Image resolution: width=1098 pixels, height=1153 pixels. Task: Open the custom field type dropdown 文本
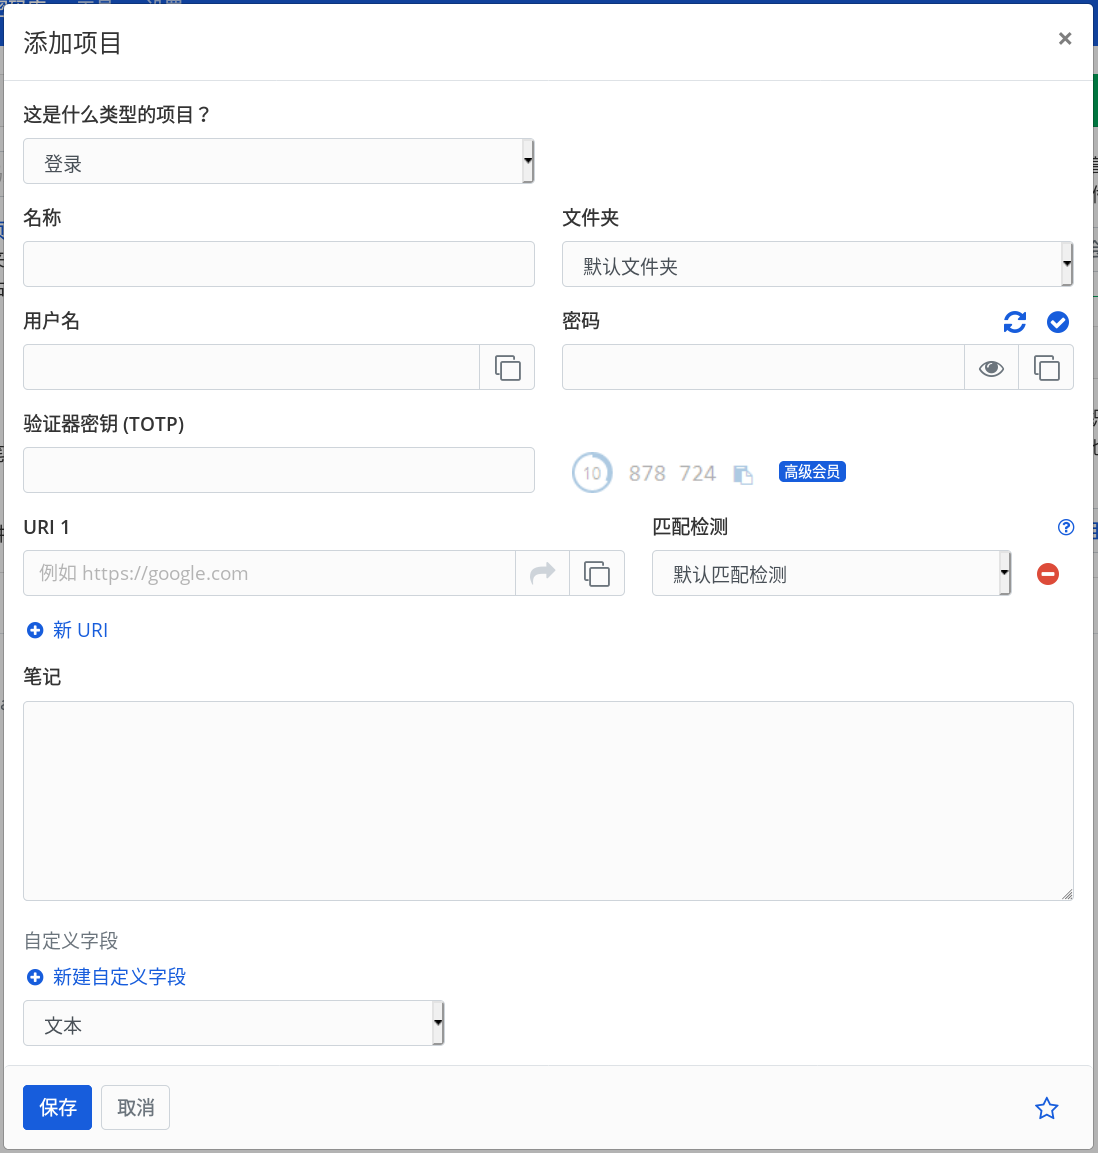233,1024
